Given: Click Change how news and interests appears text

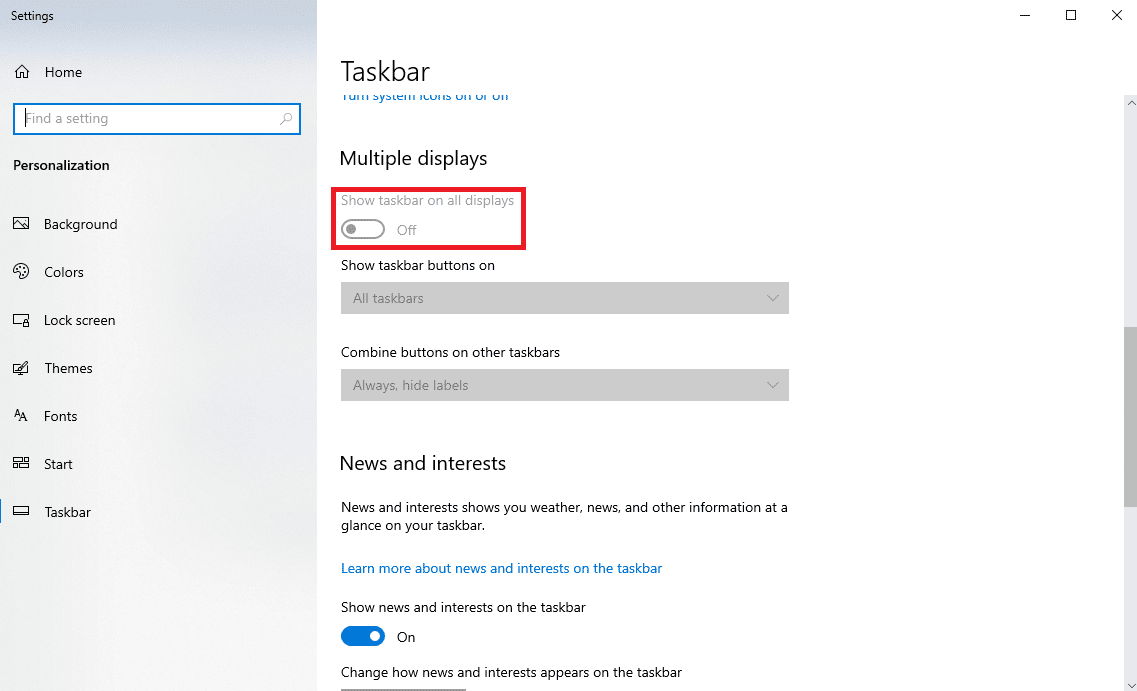Looking at the screenshot, I should [x=511, y=673].
